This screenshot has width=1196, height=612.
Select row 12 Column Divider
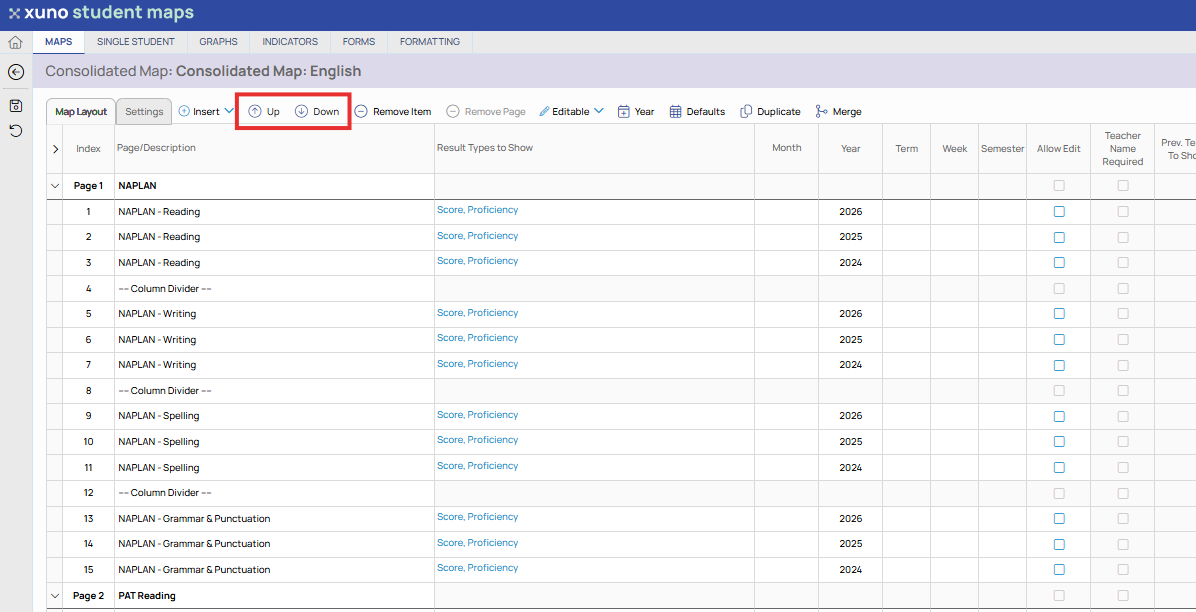[165, 493]
